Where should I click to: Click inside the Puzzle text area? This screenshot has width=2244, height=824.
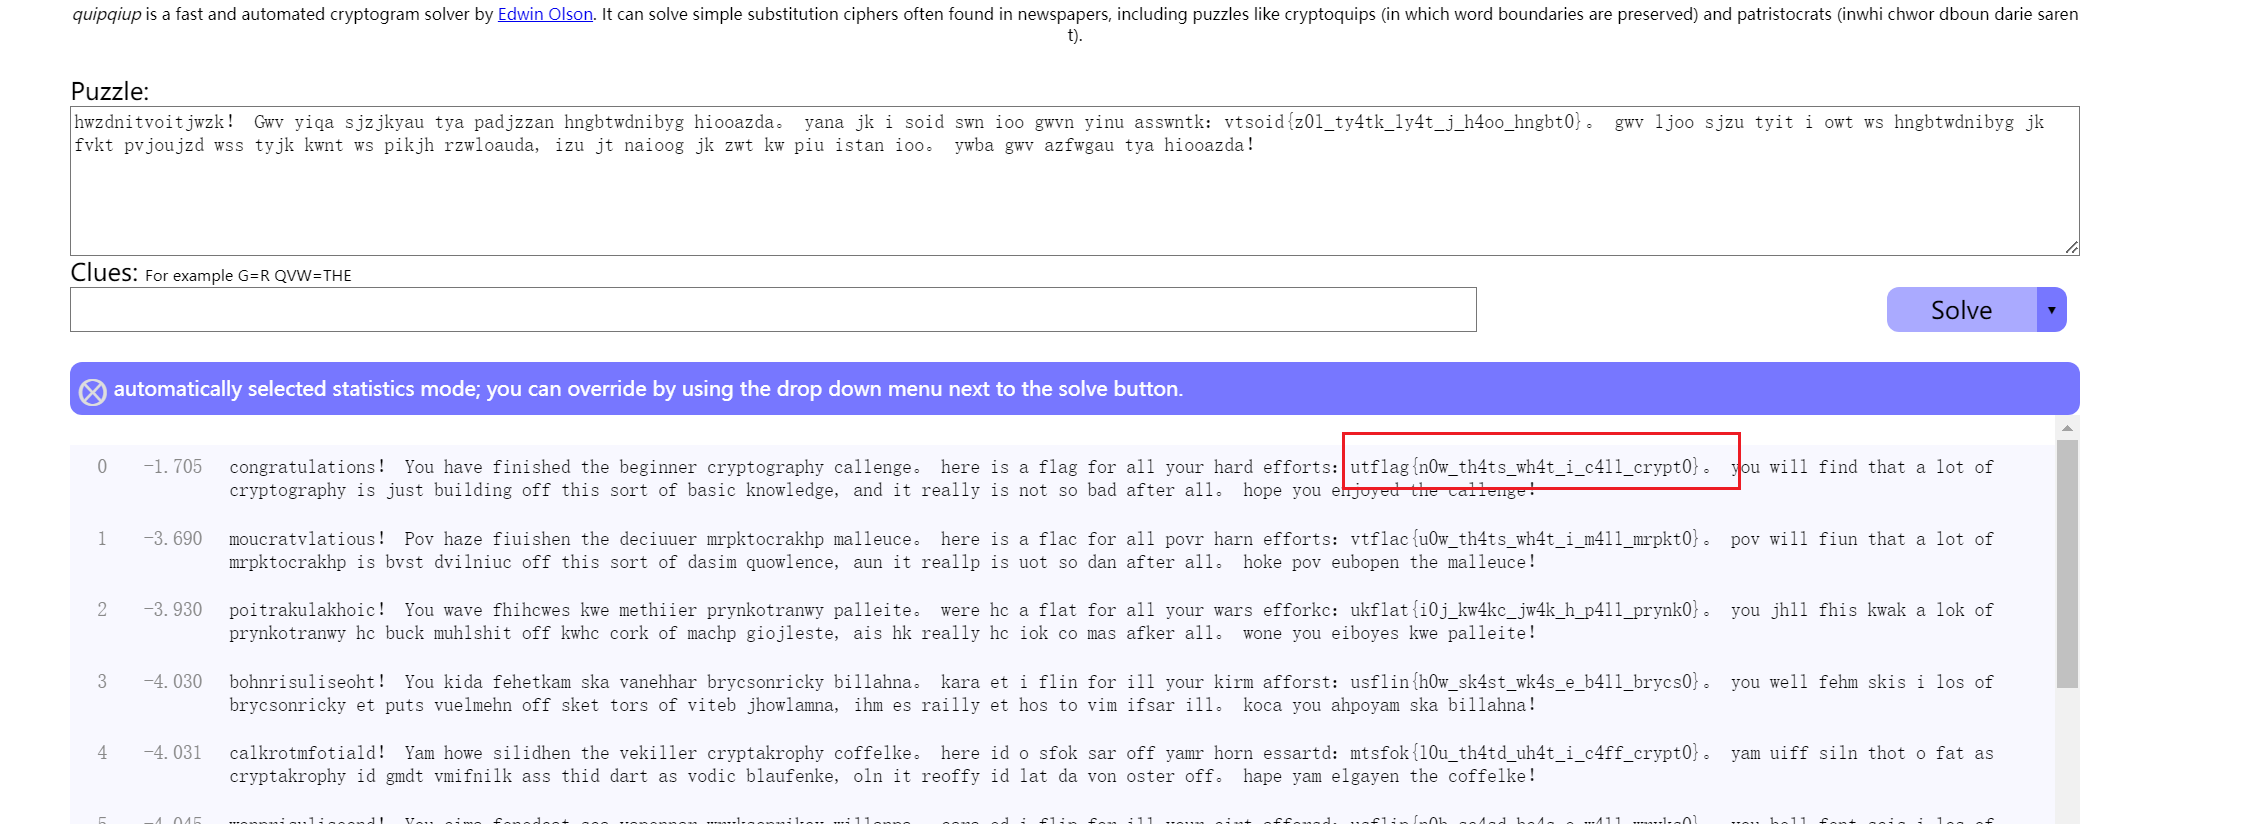pyautogui.click(x=1074, y=181)
